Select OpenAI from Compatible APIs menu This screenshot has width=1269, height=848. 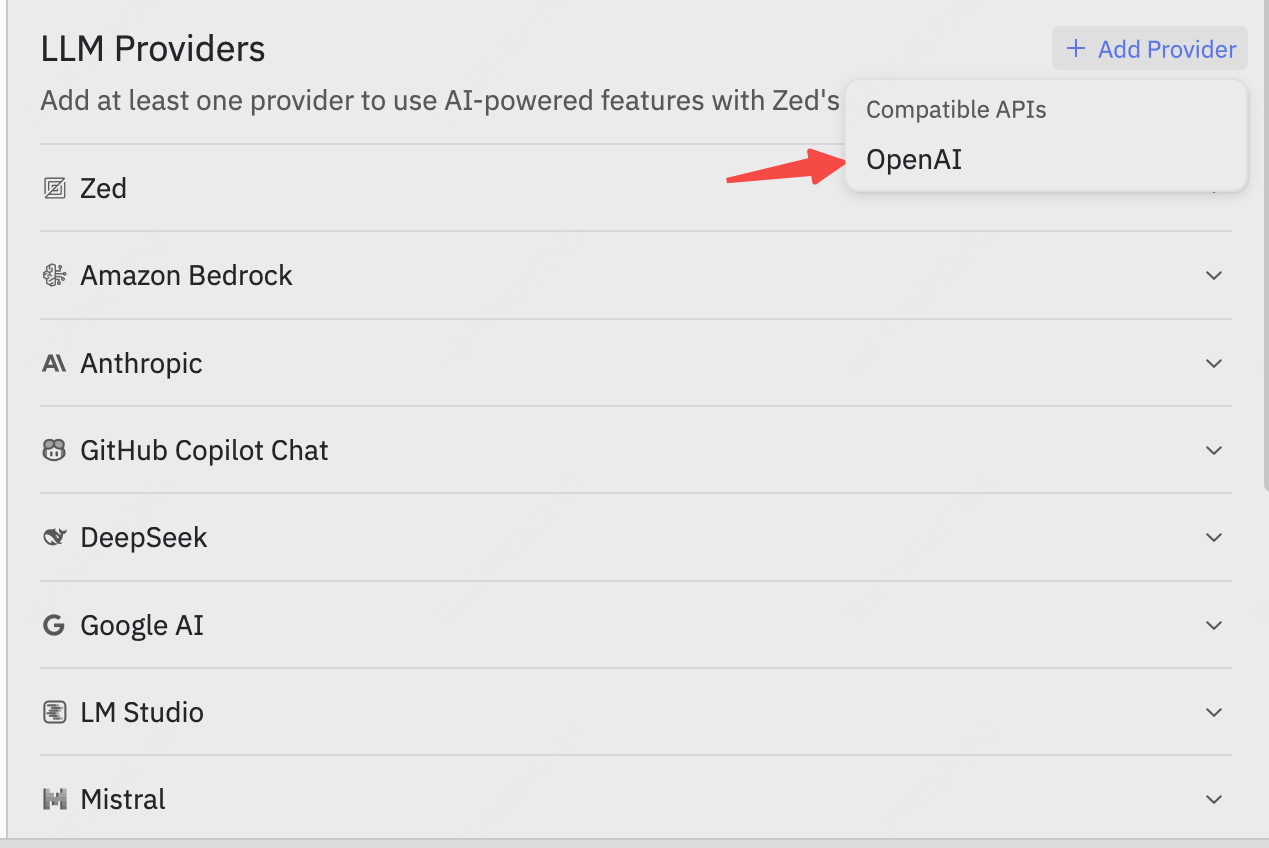coord(914,160)
